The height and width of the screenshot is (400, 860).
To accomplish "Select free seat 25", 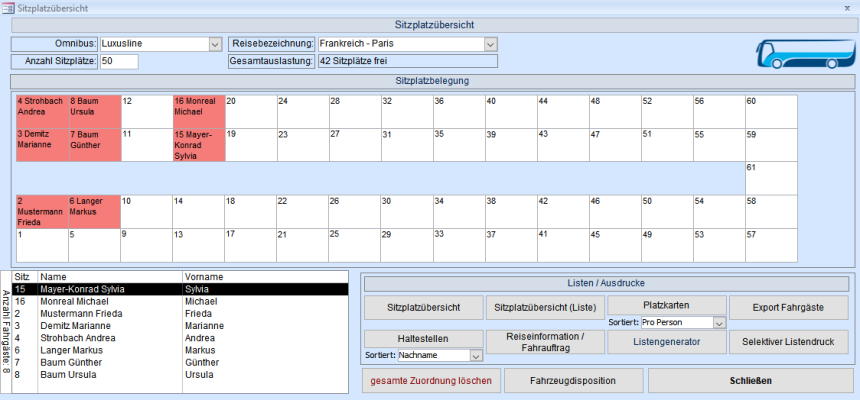I will 355,245.
